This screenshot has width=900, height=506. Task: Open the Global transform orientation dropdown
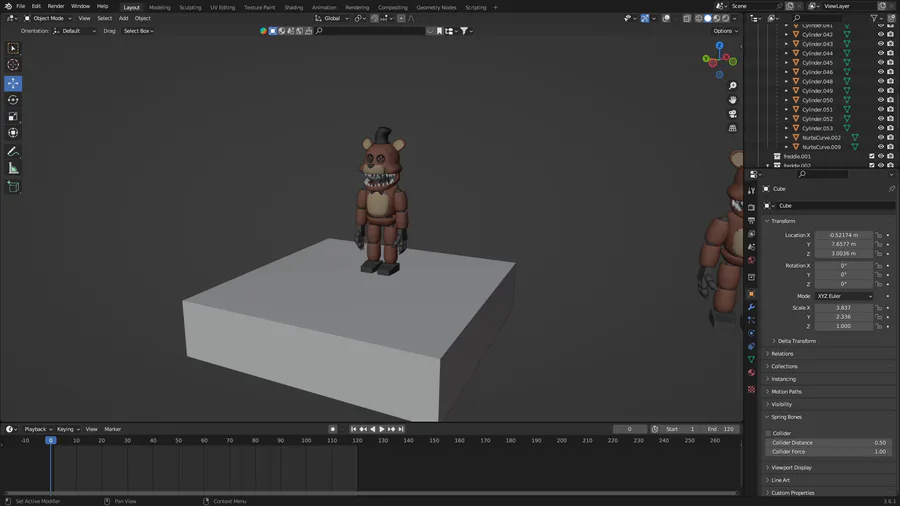coord(332,18)
